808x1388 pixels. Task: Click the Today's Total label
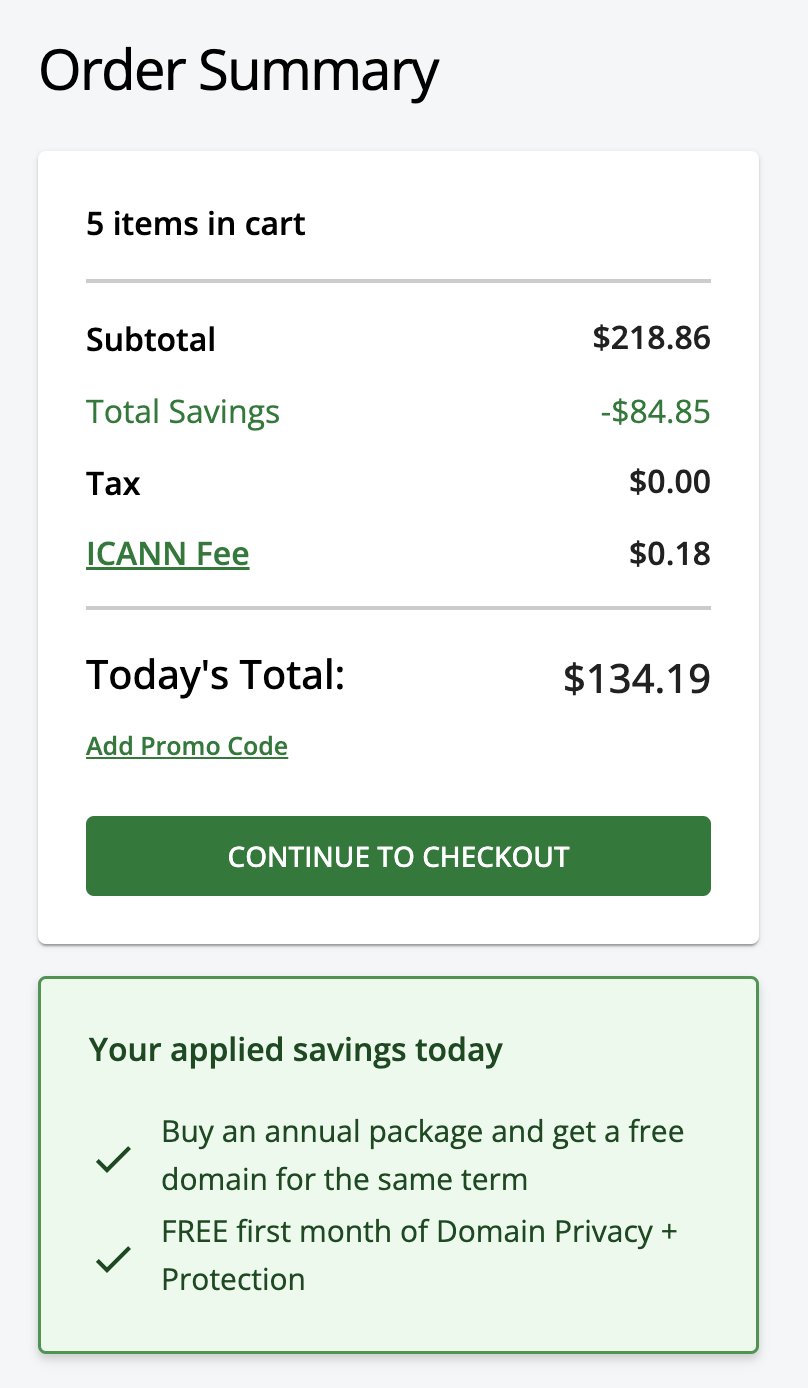(x=215, y=676)
